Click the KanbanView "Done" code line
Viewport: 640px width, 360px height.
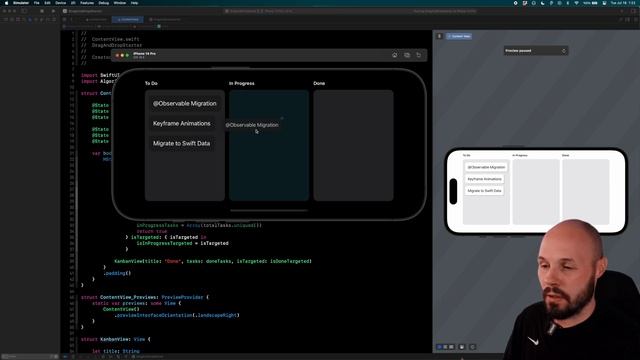pos(213,261)
